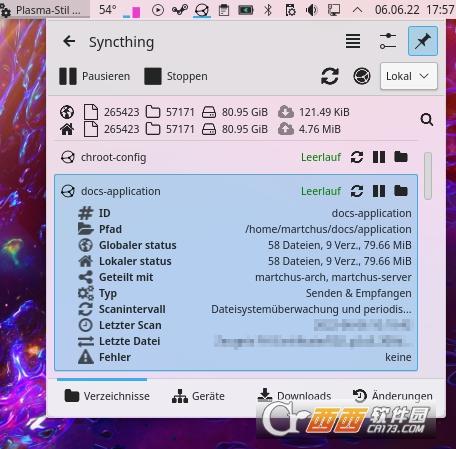Select martchus-arch, martchus-server shared devices text

pos(333,277)
